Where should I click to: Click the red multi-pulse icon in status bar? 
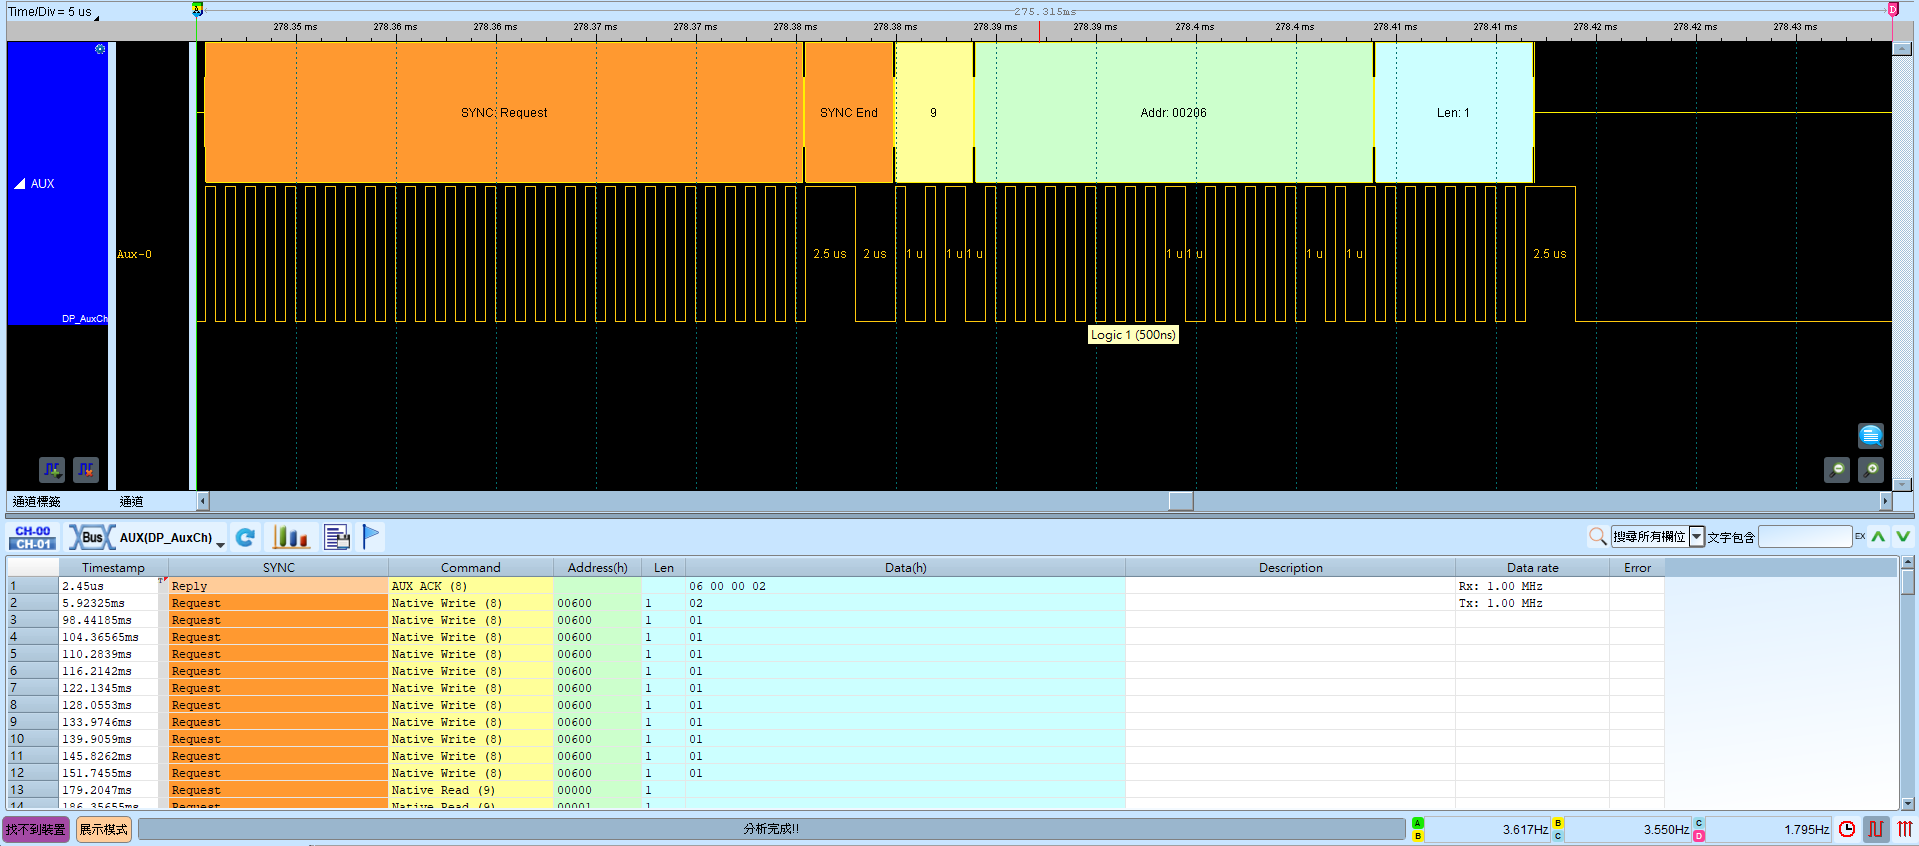pyautogui.click(x=1905, y=829)
